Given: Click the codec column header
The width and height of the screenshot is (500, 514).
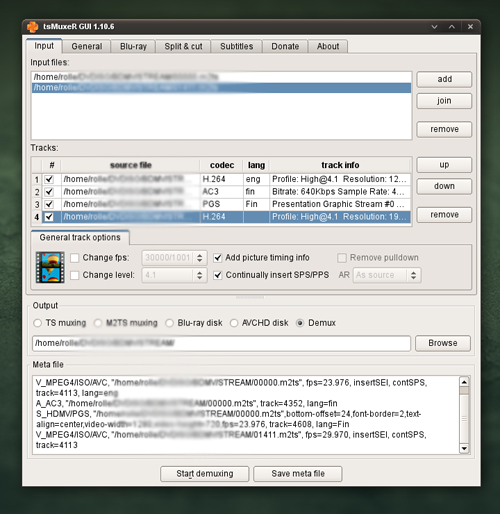Looking at the screenshot, I should point(222,165).
